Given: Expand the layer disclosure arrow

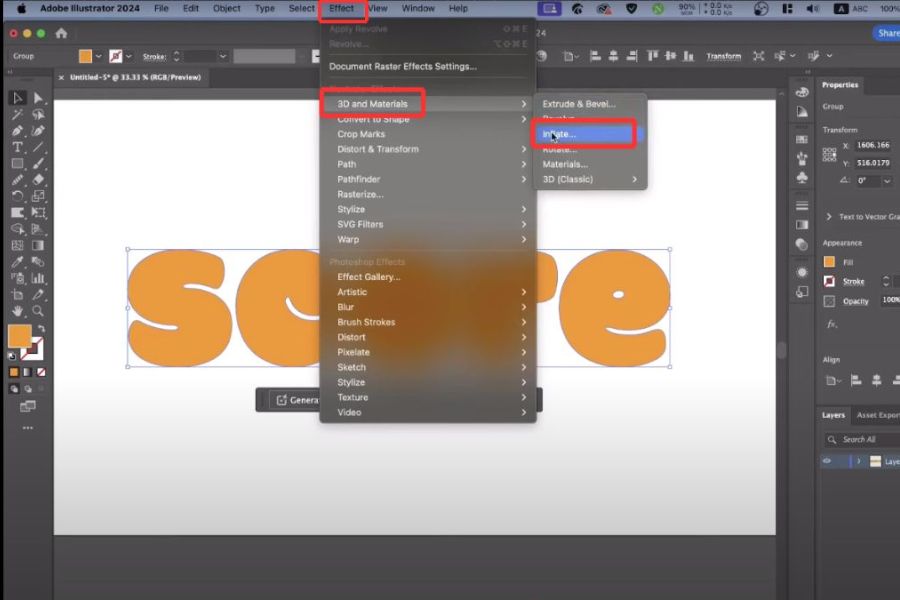Looking at the screenshot, I should coord(858,461).
